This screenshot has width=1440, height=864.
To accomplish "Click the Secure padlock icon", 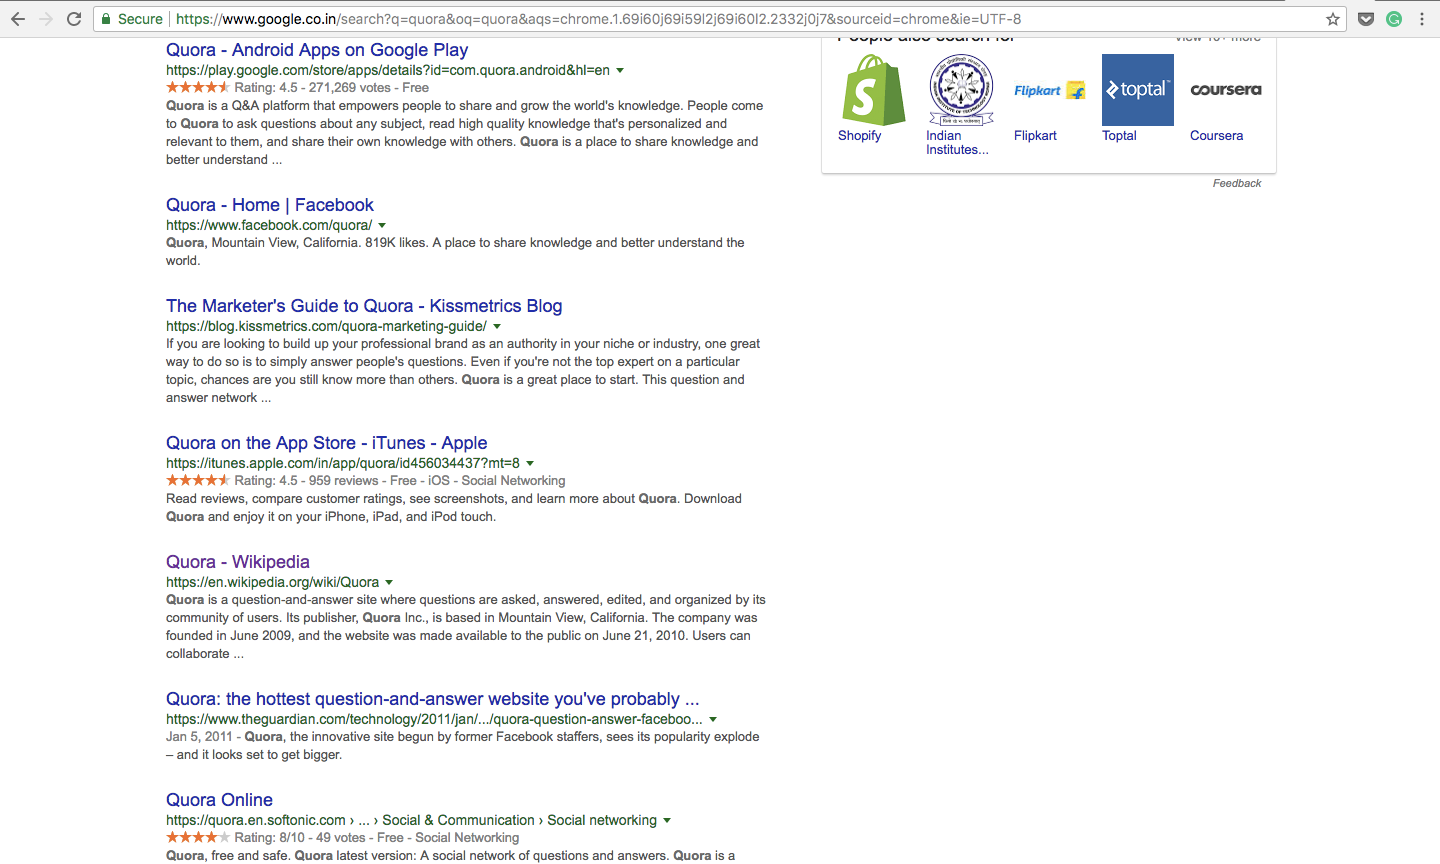I will pyautogui.click(x=106, y=19).
